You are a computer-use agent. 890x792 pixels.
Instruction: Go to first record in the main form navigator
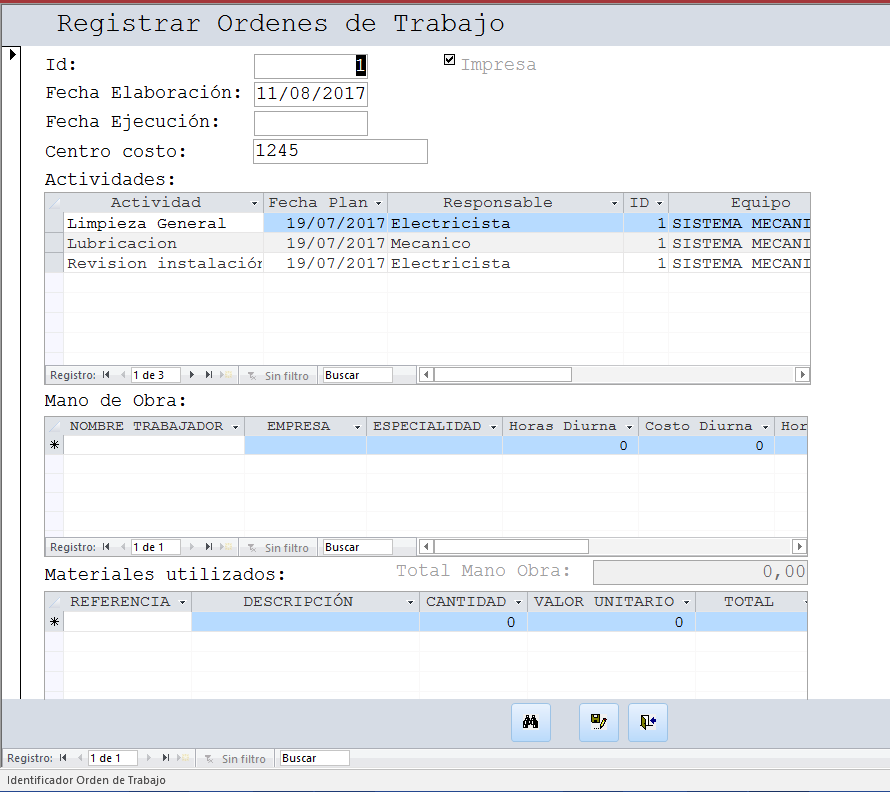tap(63, 759)
